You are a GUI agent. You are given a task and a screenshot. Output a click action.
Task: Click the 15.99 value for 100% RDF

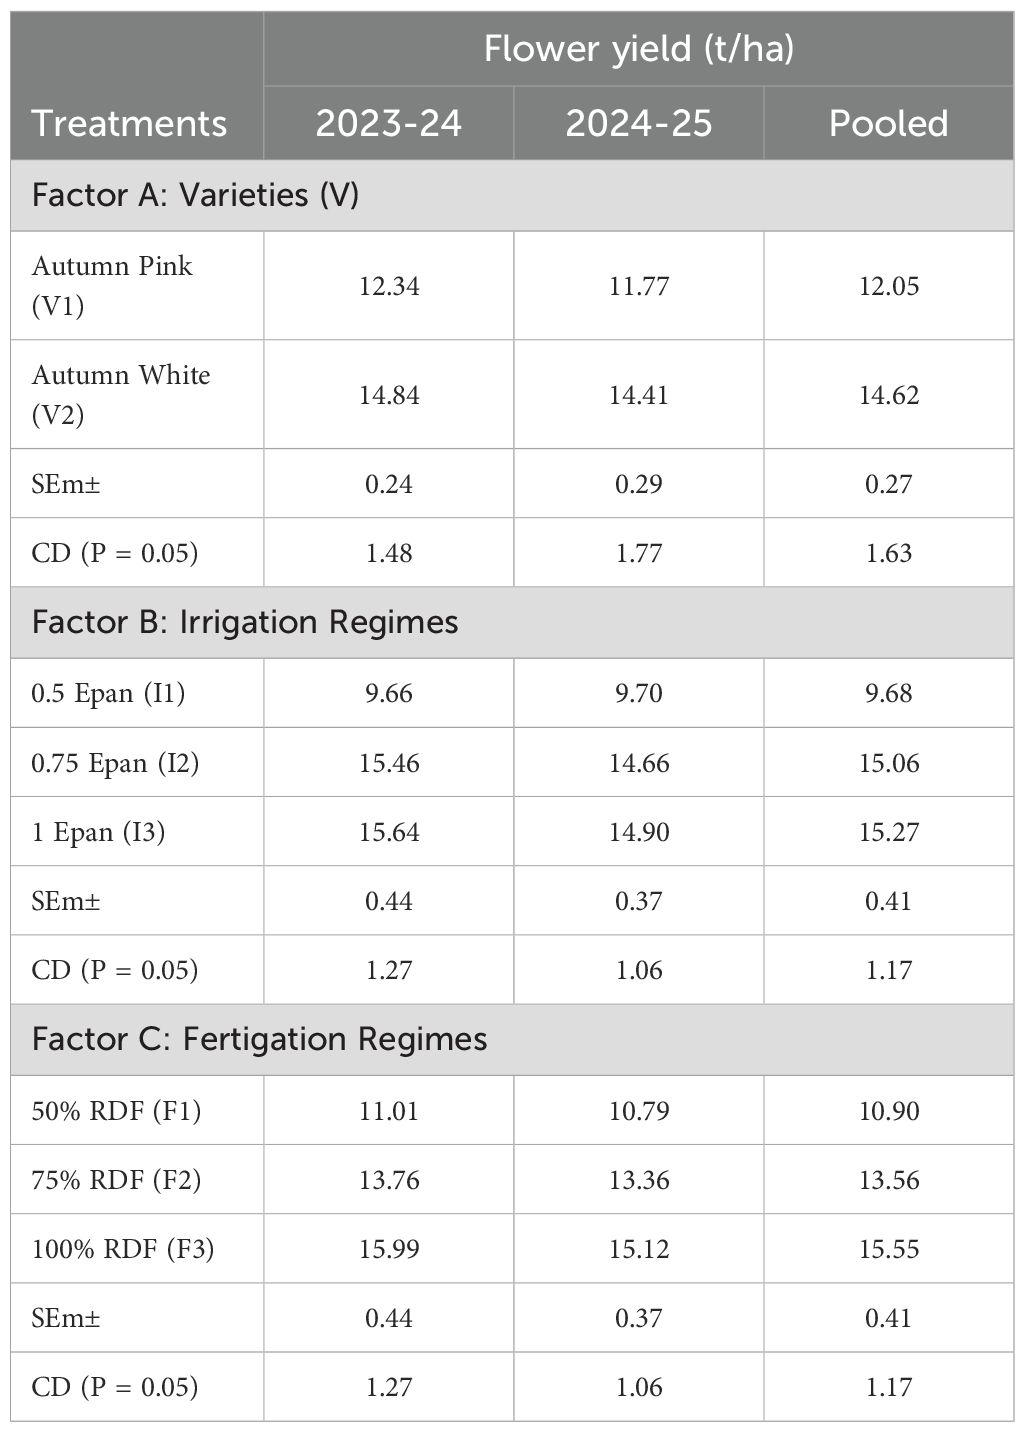coord(389,1249)
